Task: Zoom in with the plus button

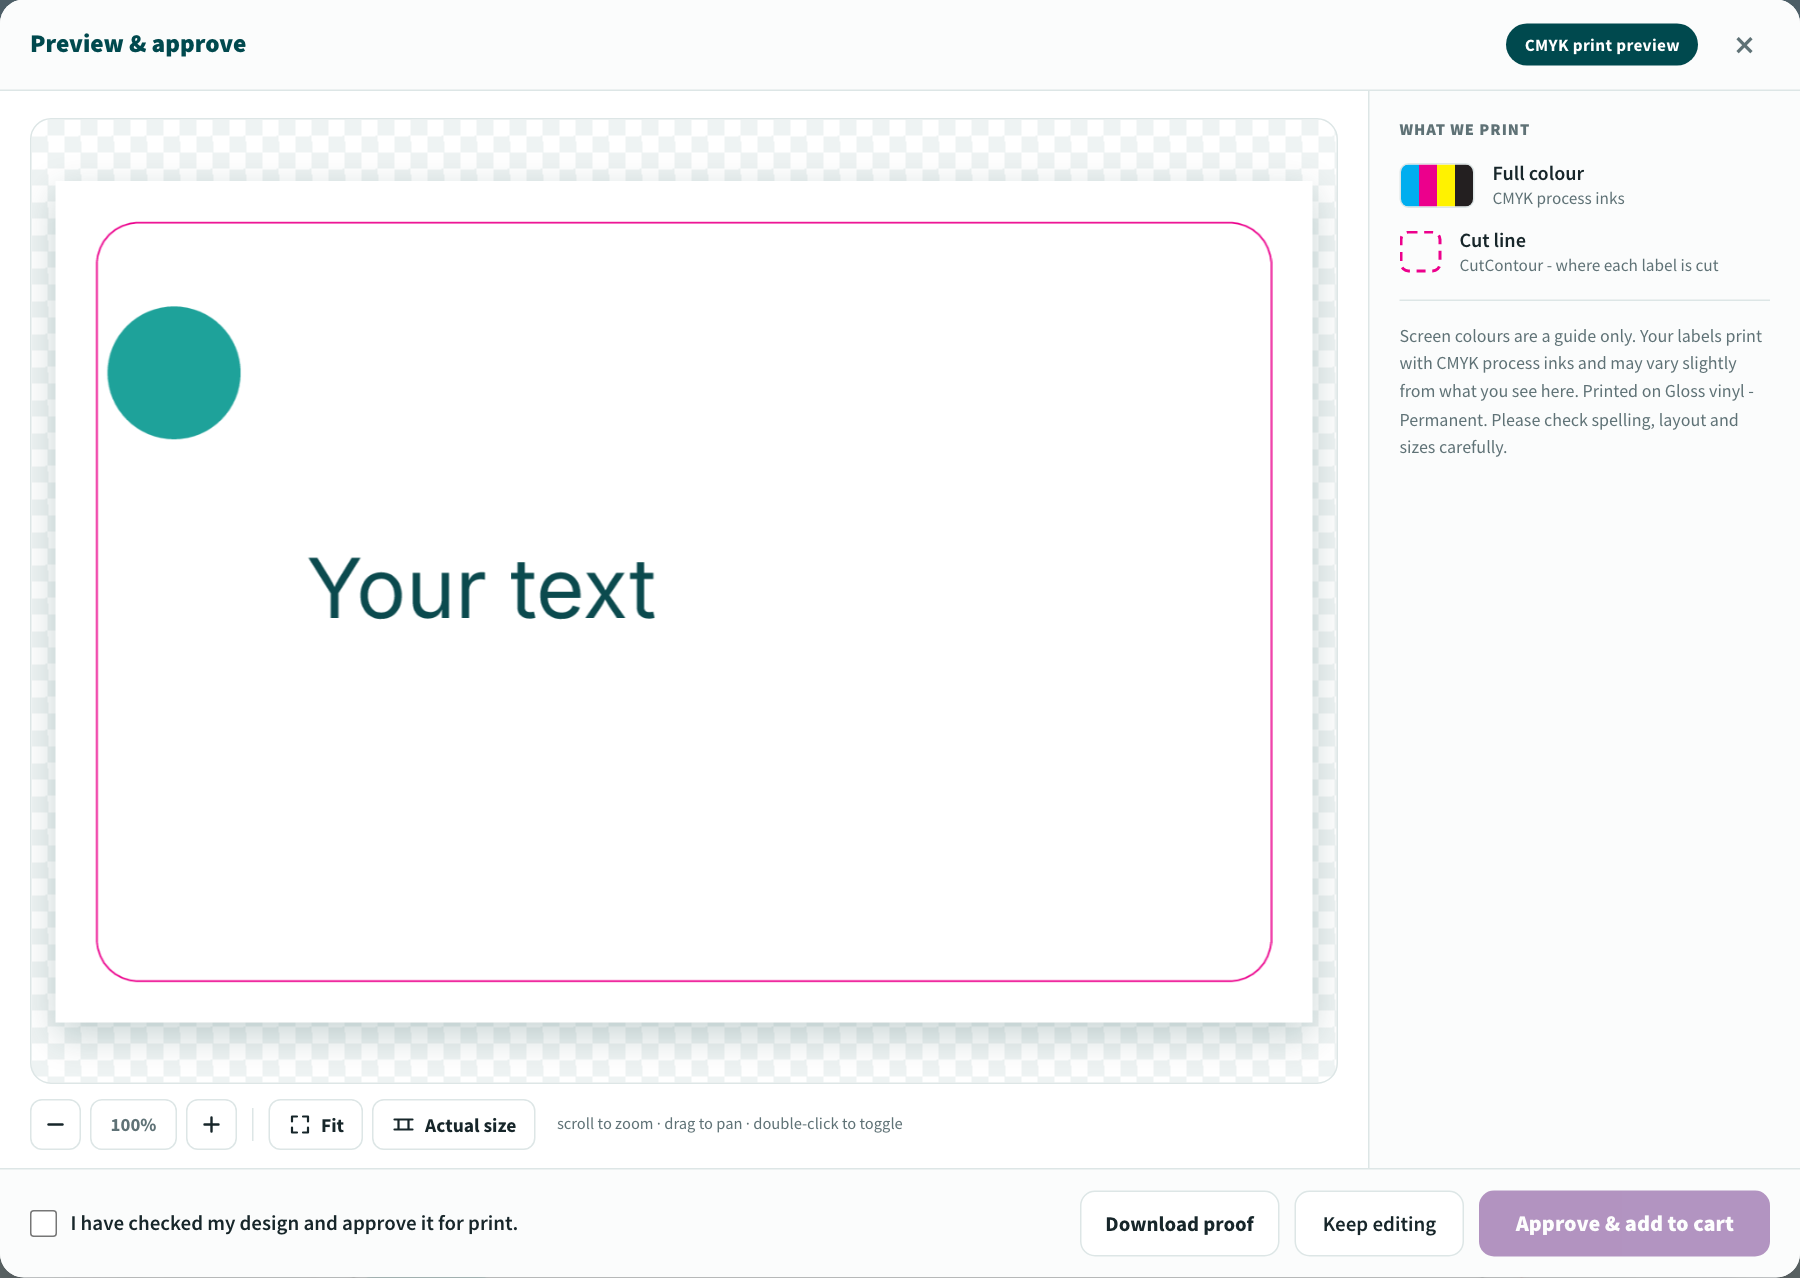Action: (211, 1125)
